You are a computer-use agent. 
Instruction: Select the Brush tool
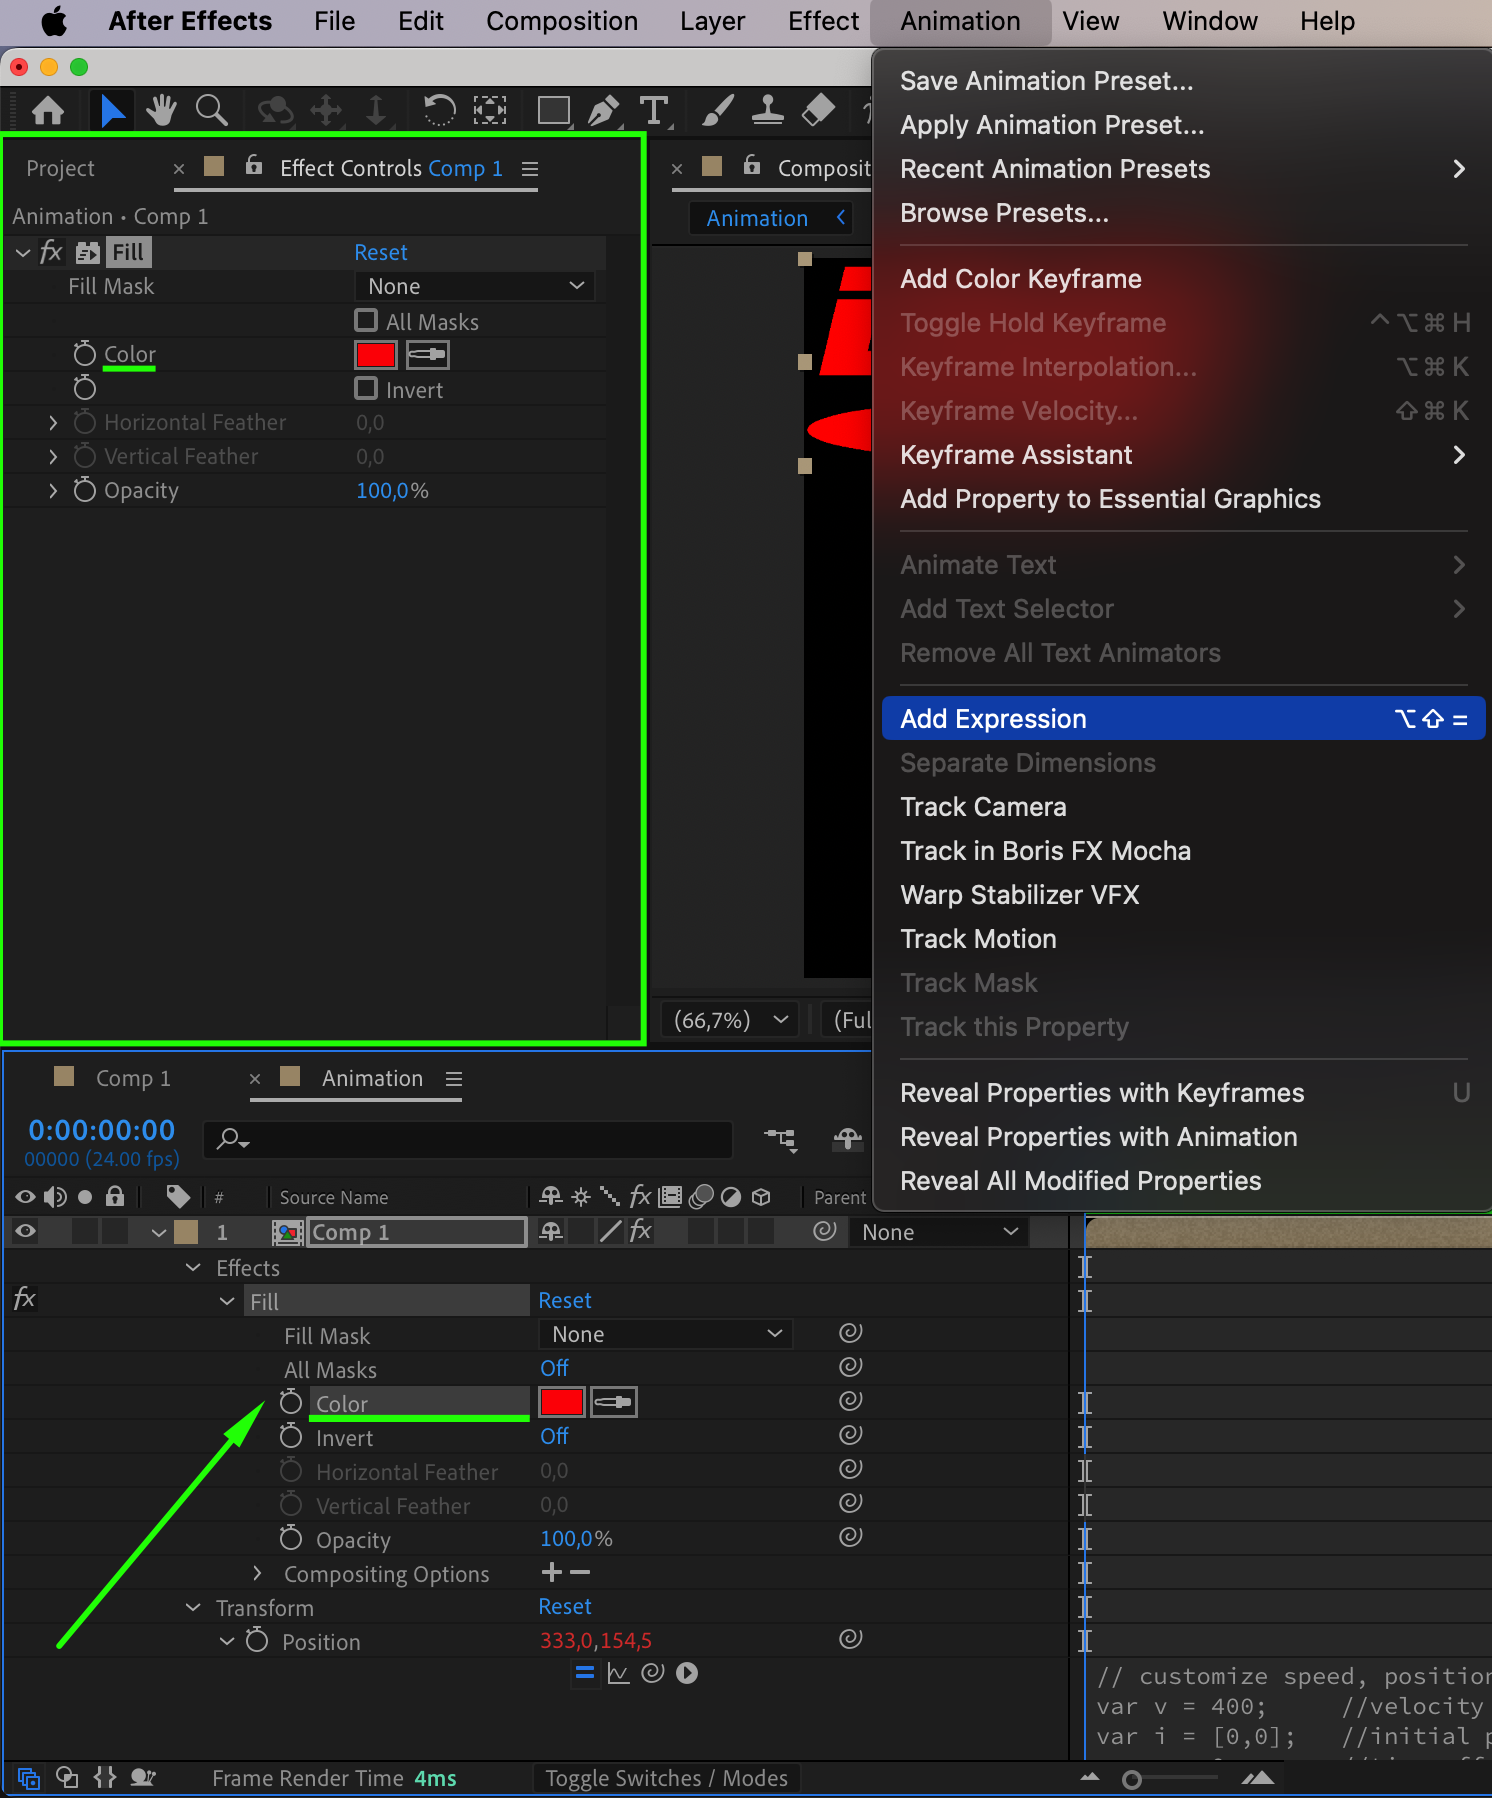click(x=717, y=110)
